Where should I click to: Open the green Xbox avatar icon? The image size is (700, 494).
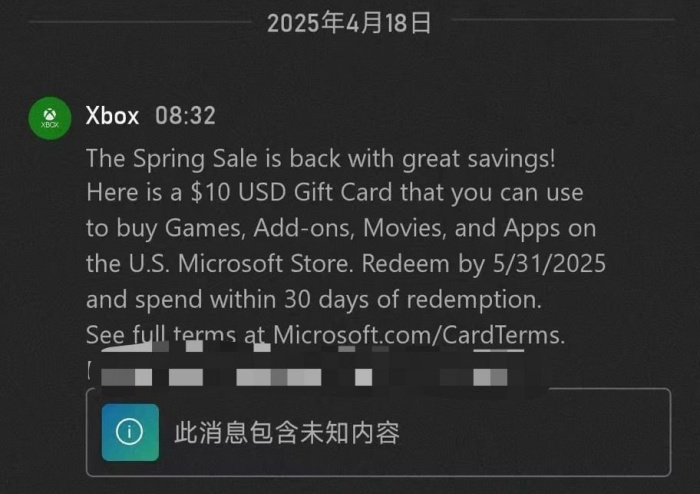coord(50,118)
